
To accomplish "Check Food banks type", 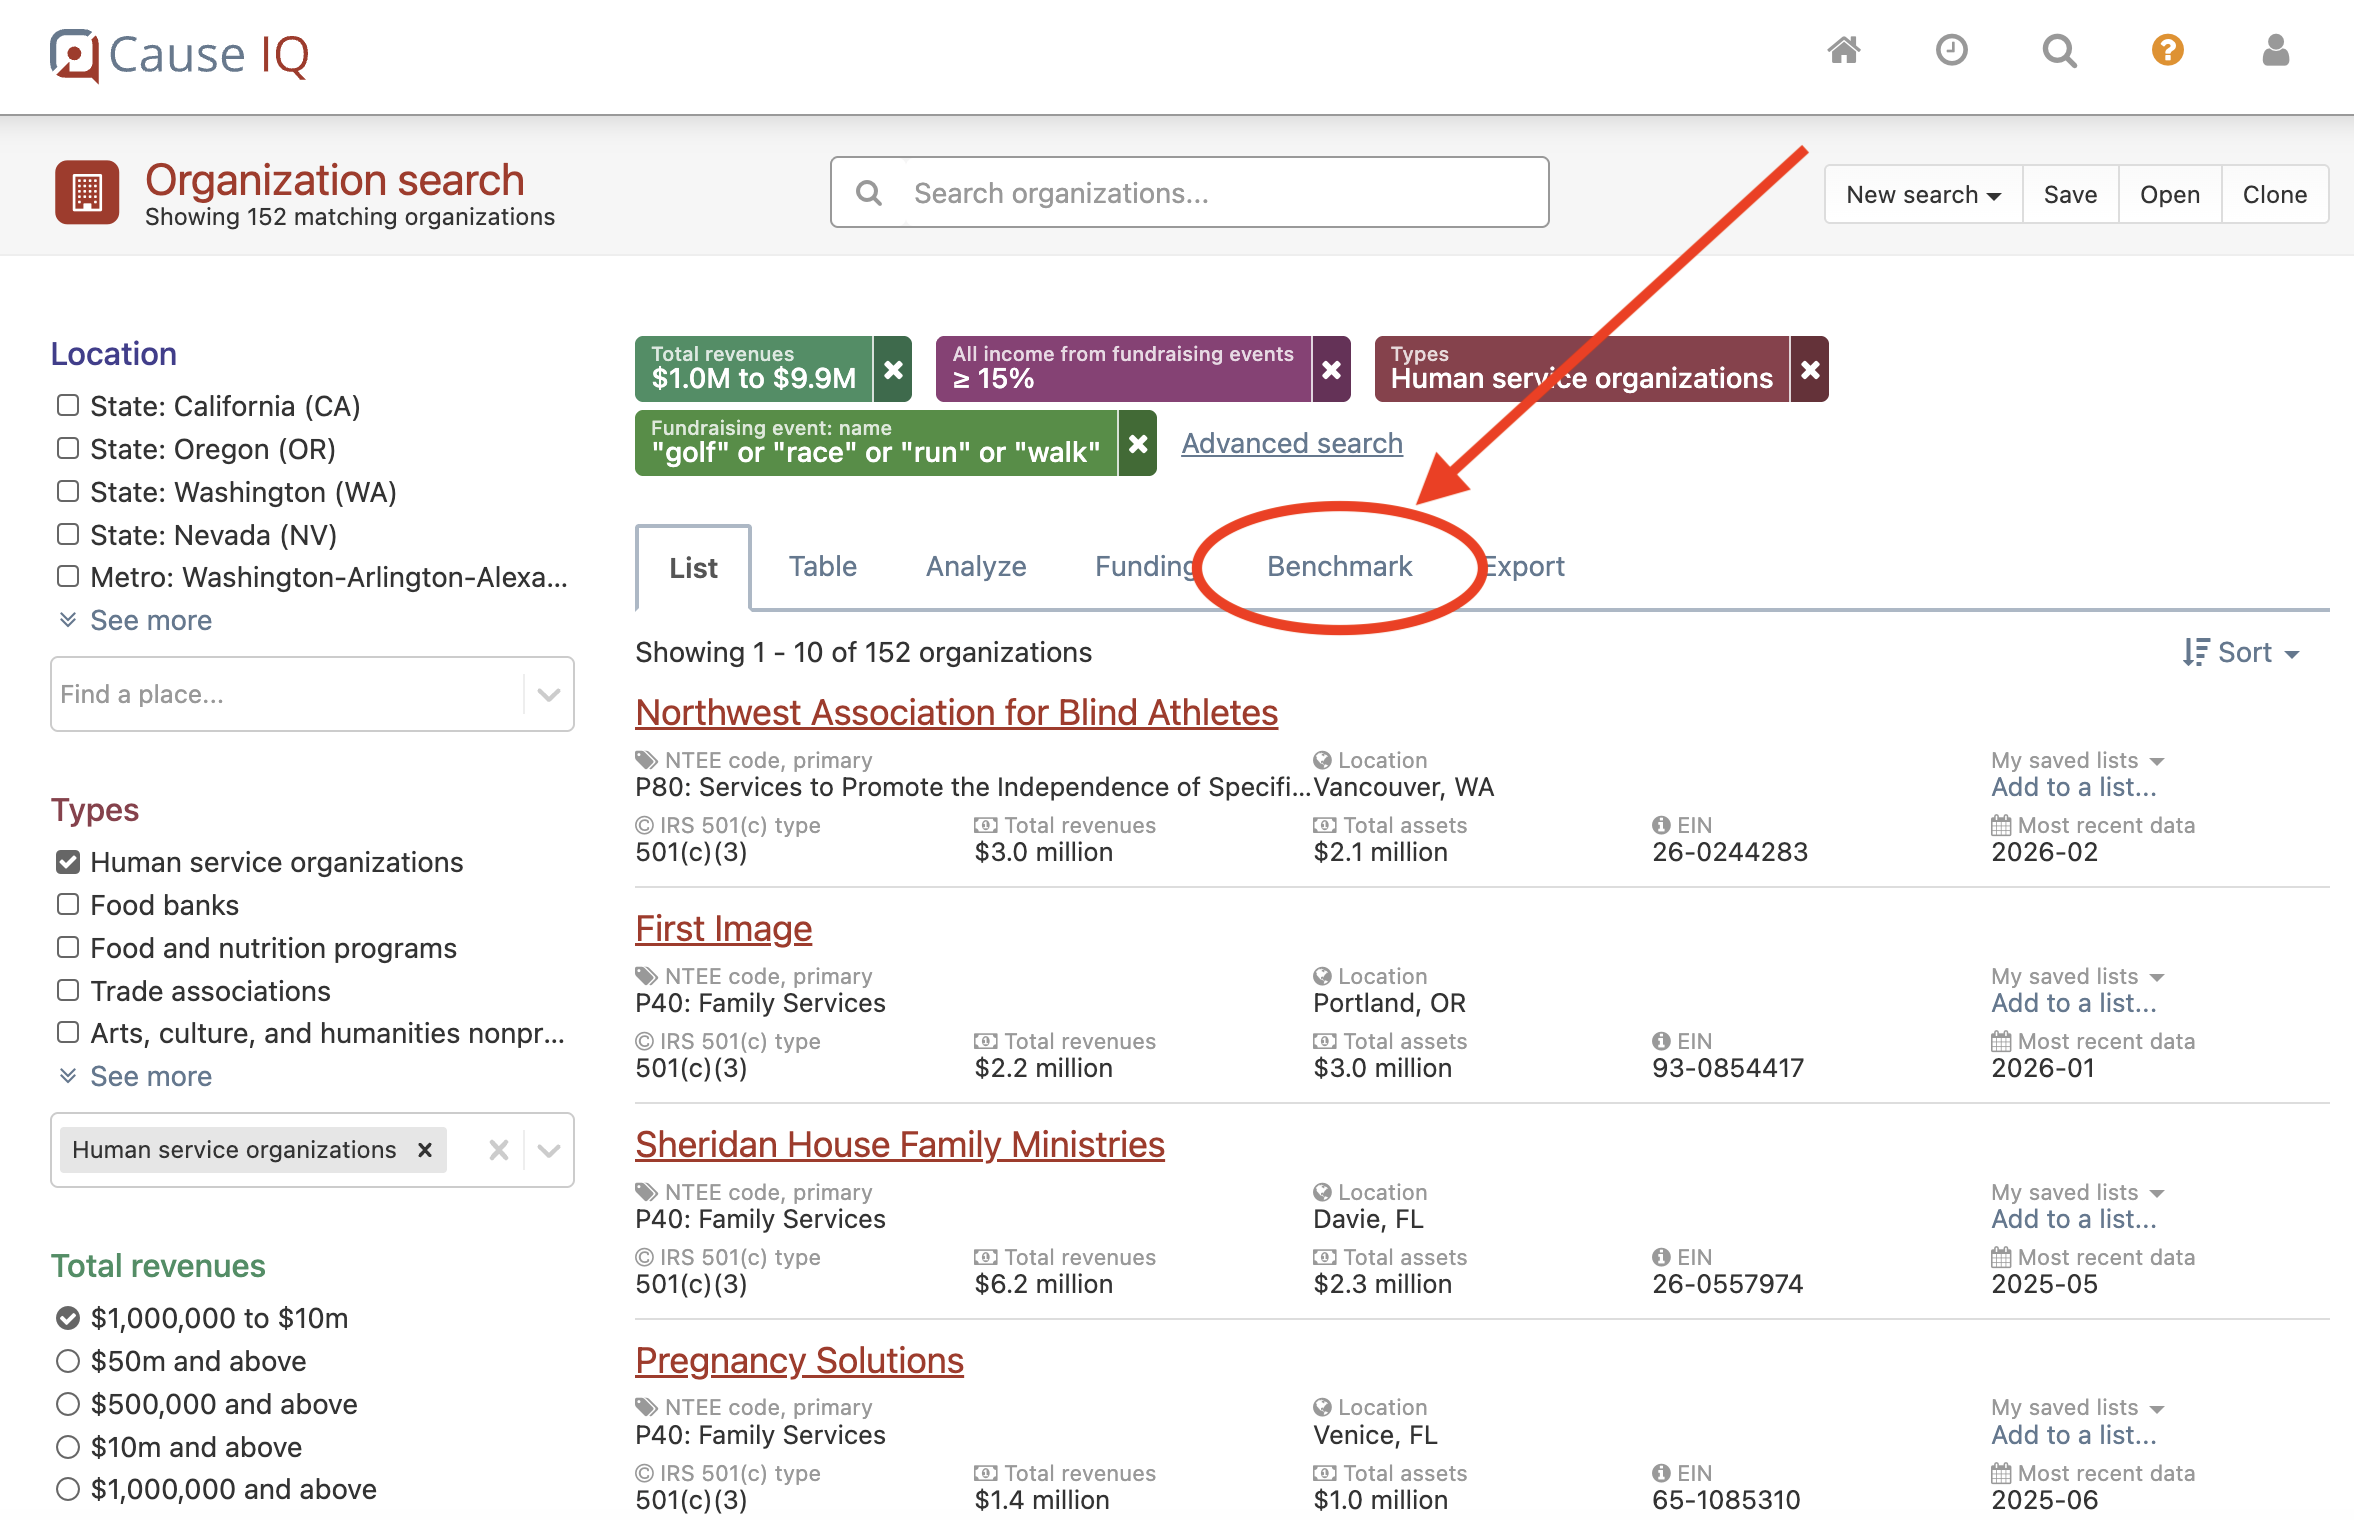I will coord(68,904).
